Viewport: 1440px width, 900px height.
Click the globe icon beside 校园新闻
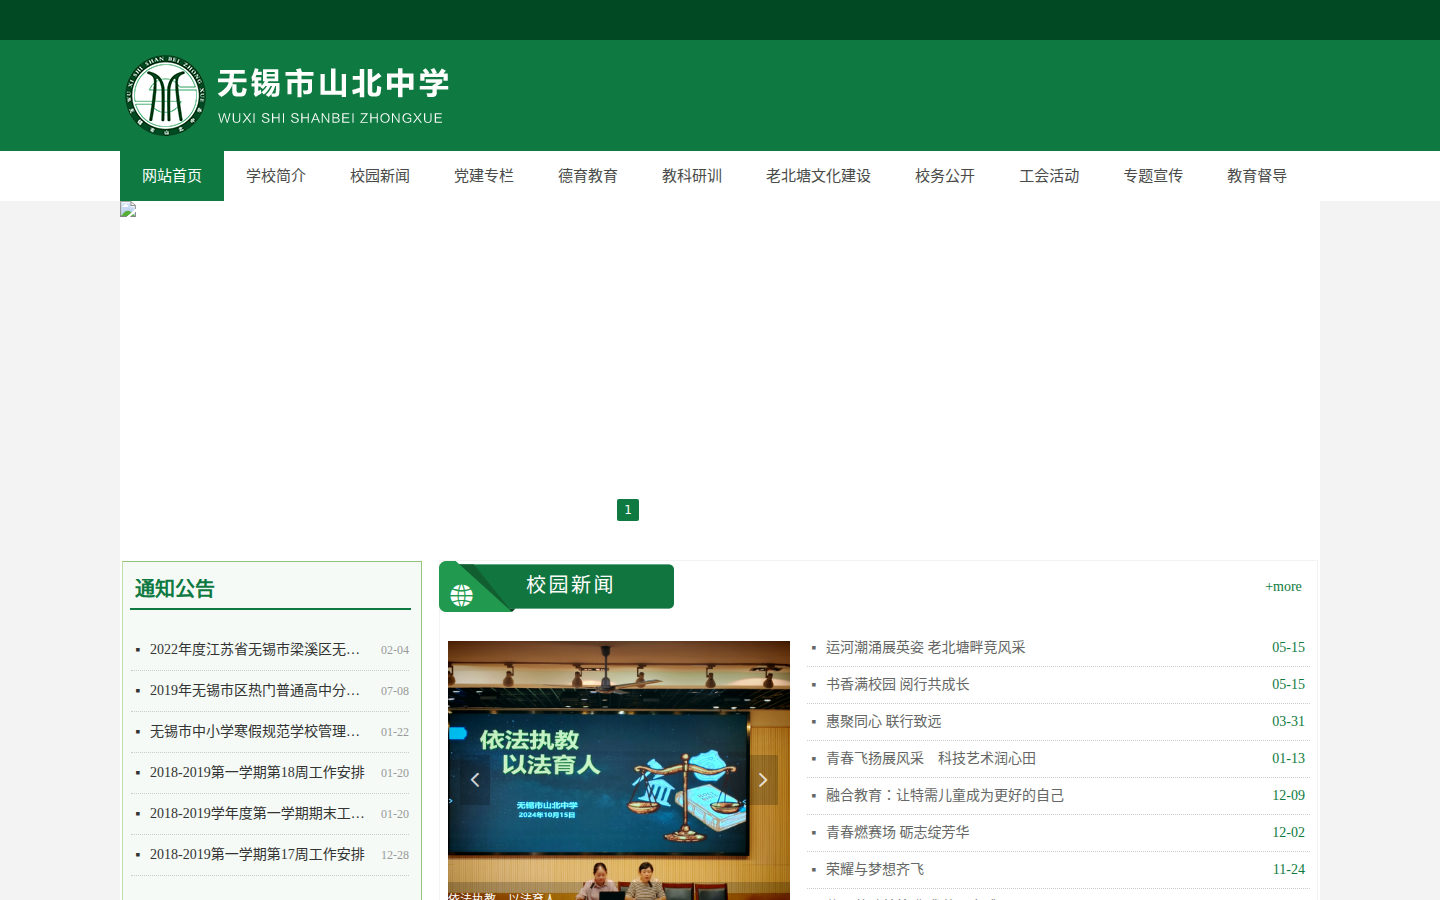[461, 596]
